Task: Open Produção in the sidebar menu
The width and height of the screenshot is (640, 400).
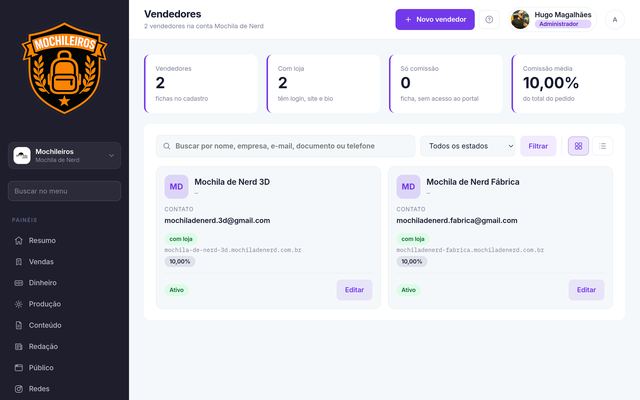Action: pos(64,304)
